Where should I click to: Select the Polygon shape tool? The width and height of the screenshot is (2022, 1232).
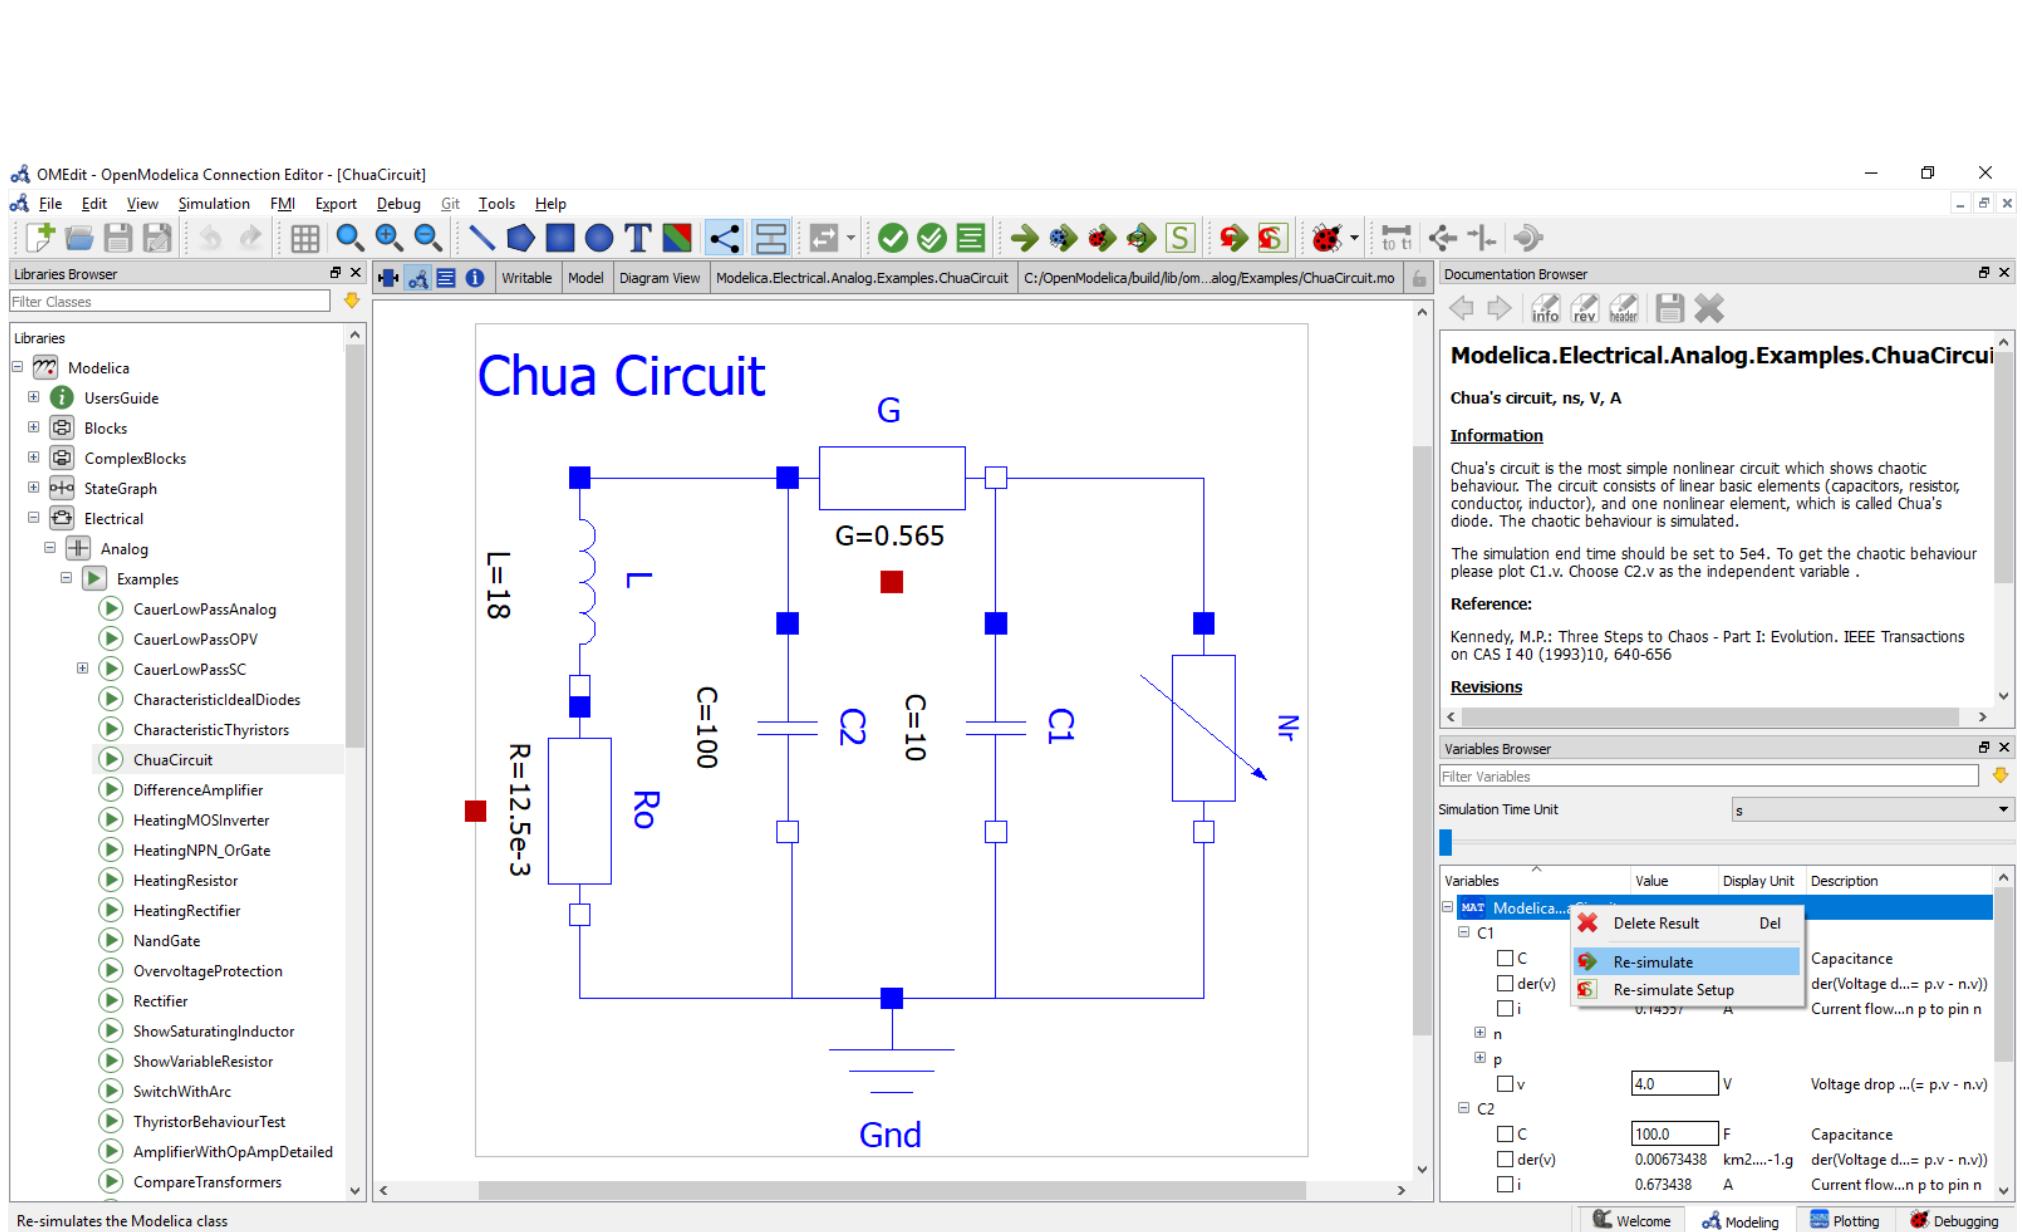pos(520,238)
